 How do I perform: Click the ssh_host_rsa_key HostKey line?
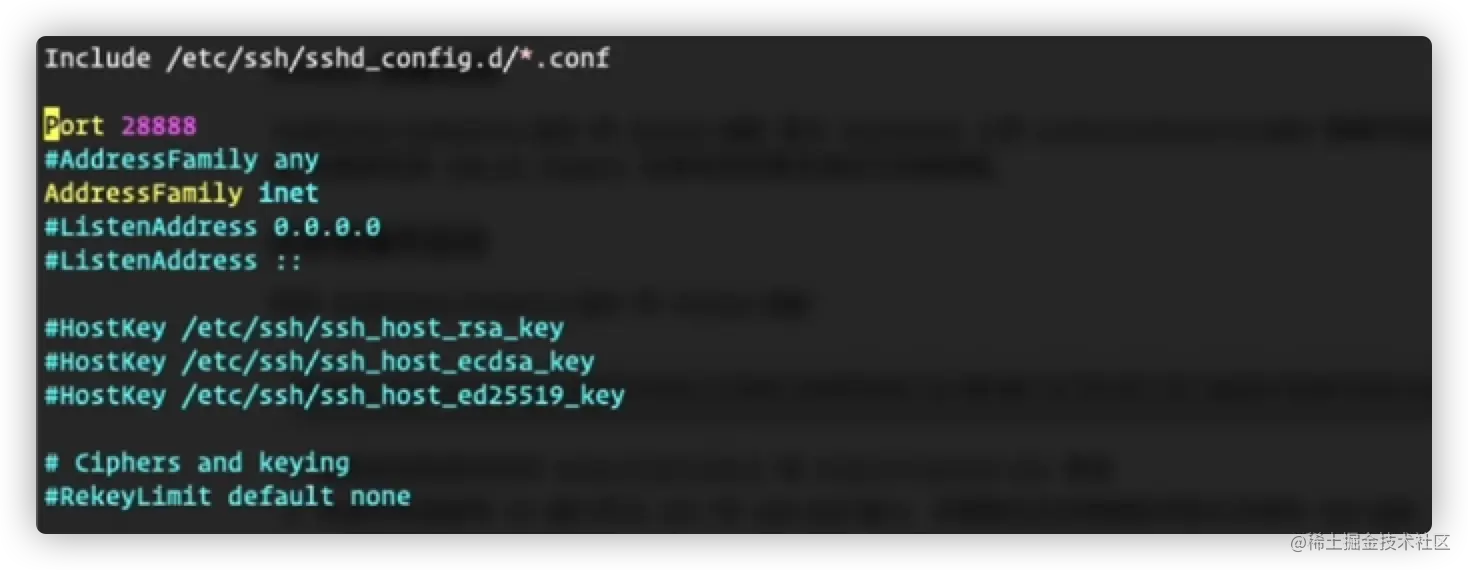click(304, 328)
